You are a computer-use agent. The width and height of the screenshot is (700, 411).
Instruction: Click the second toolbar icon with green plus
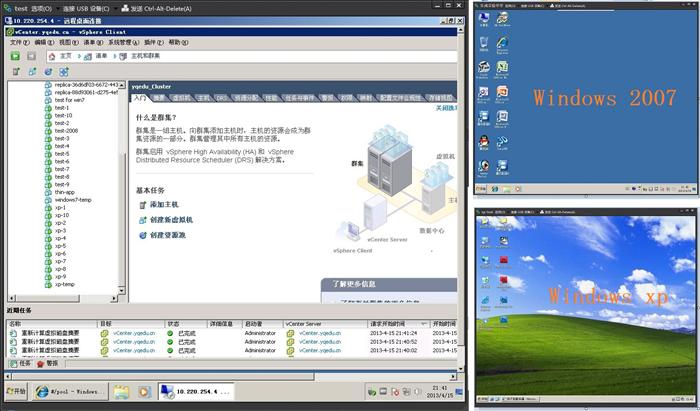[x=33, y=71]
